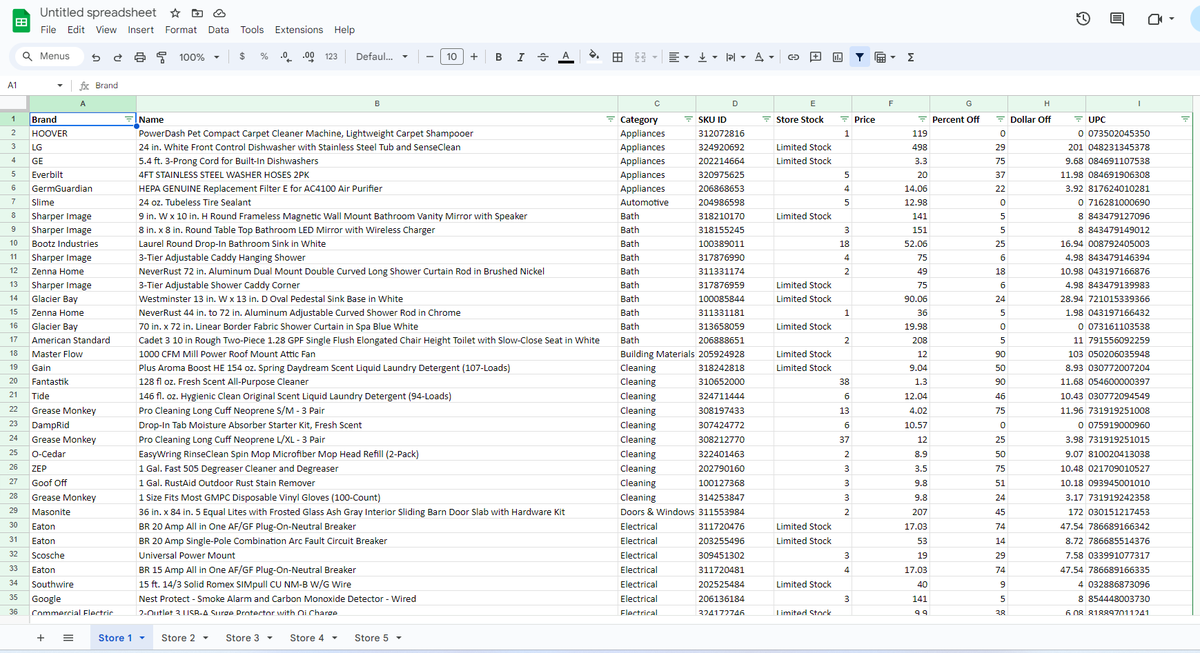The image size is (1200, 653).
Task: Insert a link
Action: point(793,57)
